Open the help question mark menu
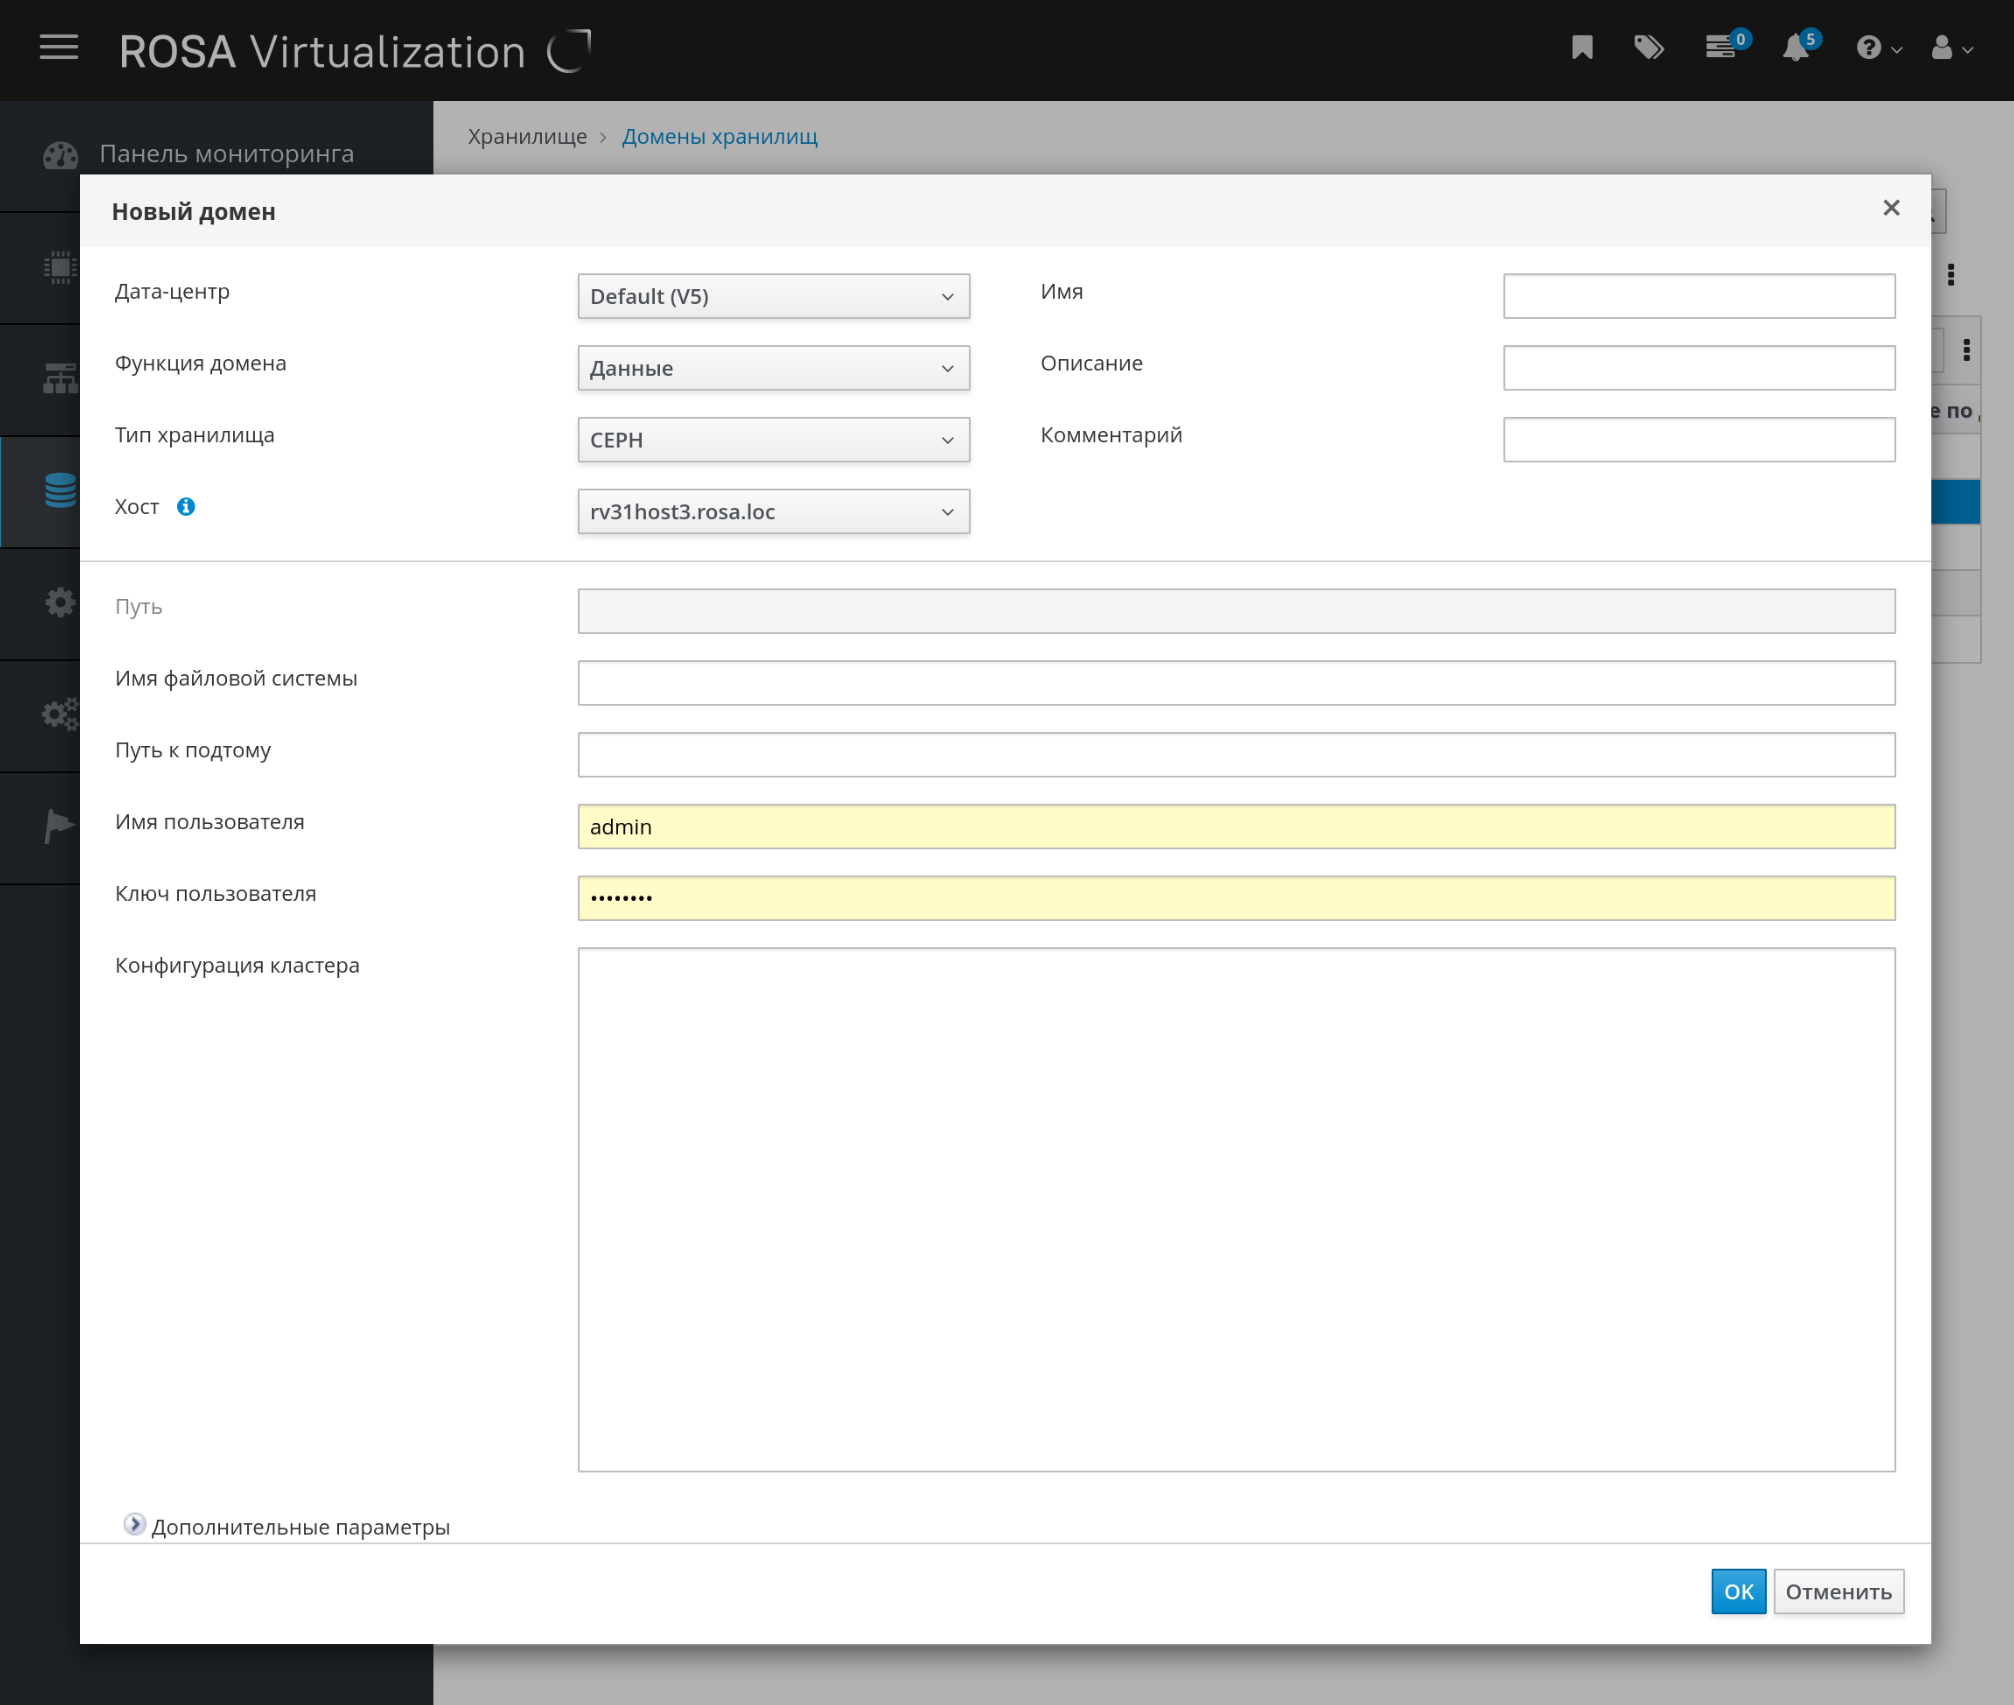The height and width of the screenshot is (1705, 2014). (x=1877, y=47)
